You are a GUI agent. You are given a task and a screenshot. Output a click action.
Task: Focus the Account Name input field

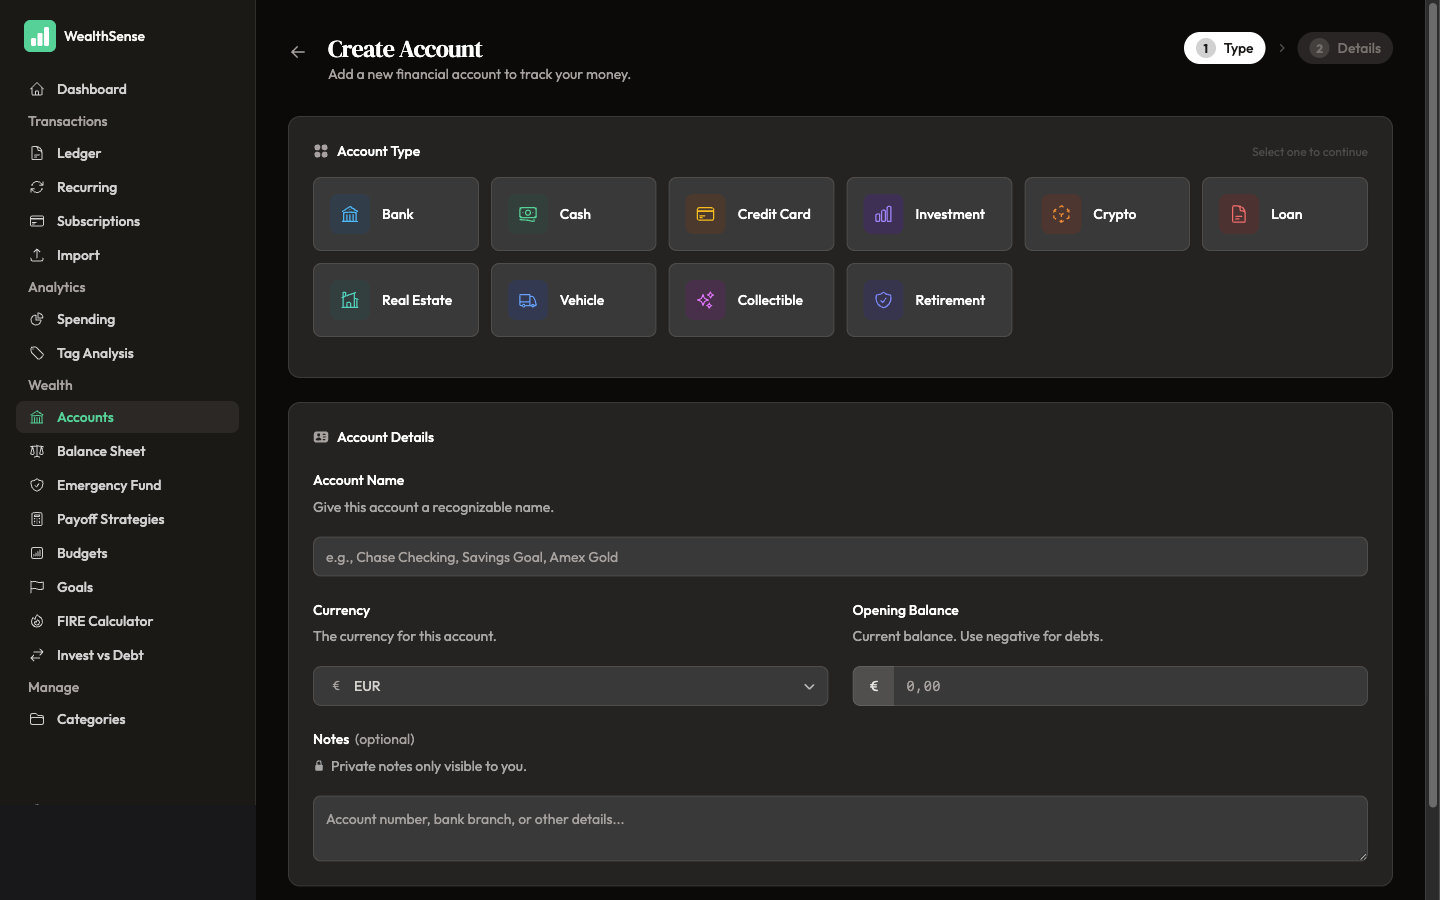tap(840, 557)
